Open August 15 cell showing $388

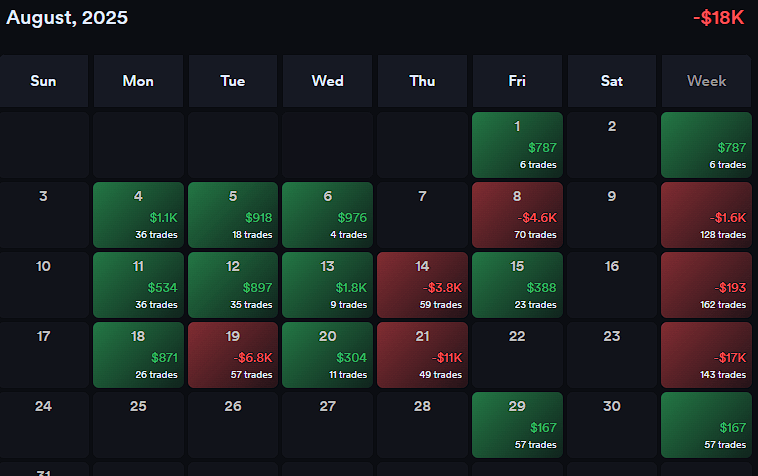pyautogui.click(x=517, y=284)
